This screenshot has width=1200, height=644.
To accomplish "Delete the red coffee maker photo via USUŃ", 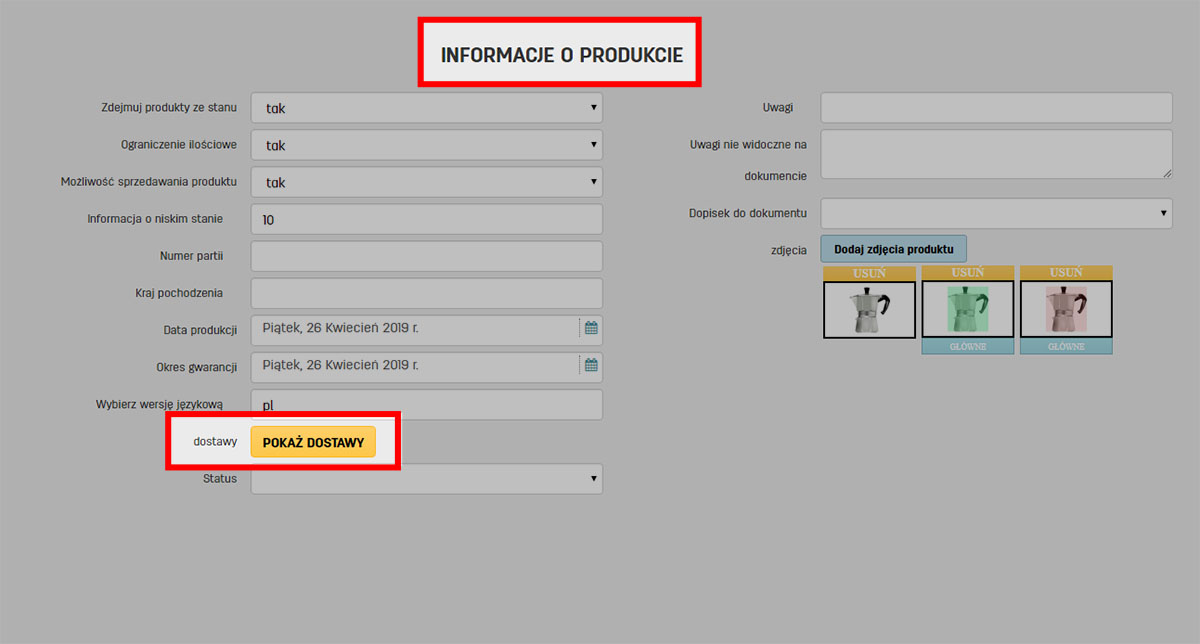I will click(1066, 273).
